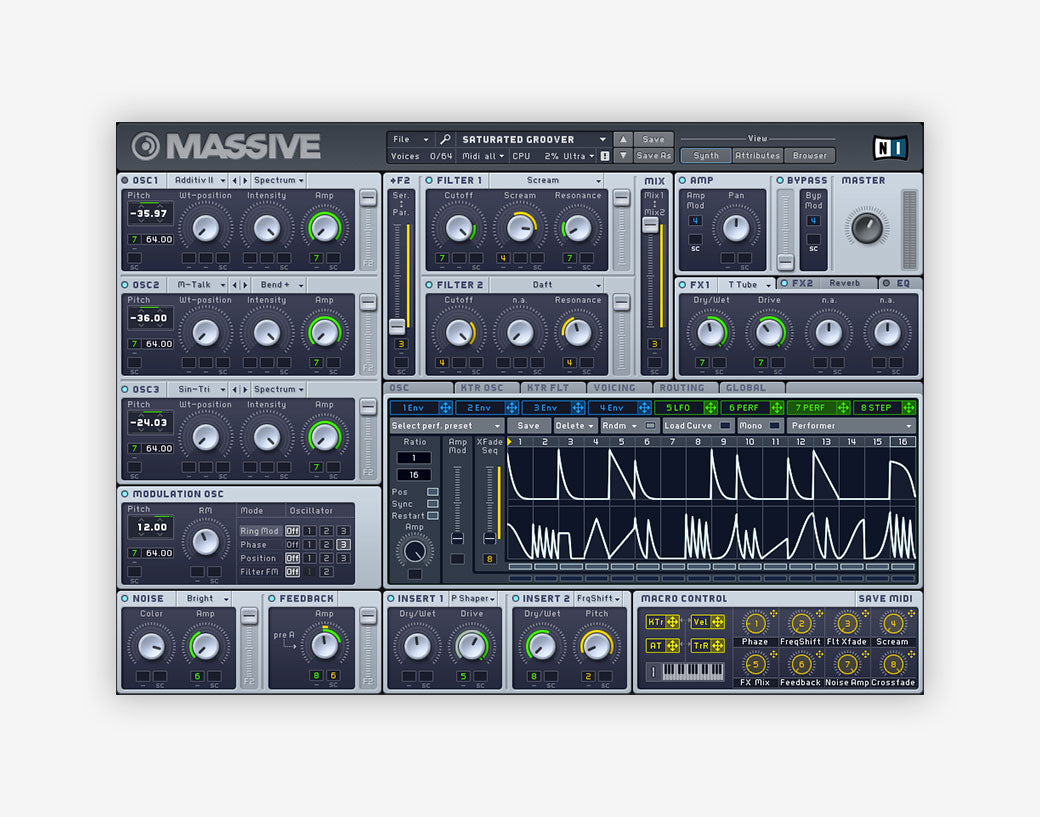Click the Massive logo
The image size is (1040, 817).
pos(226,147)
